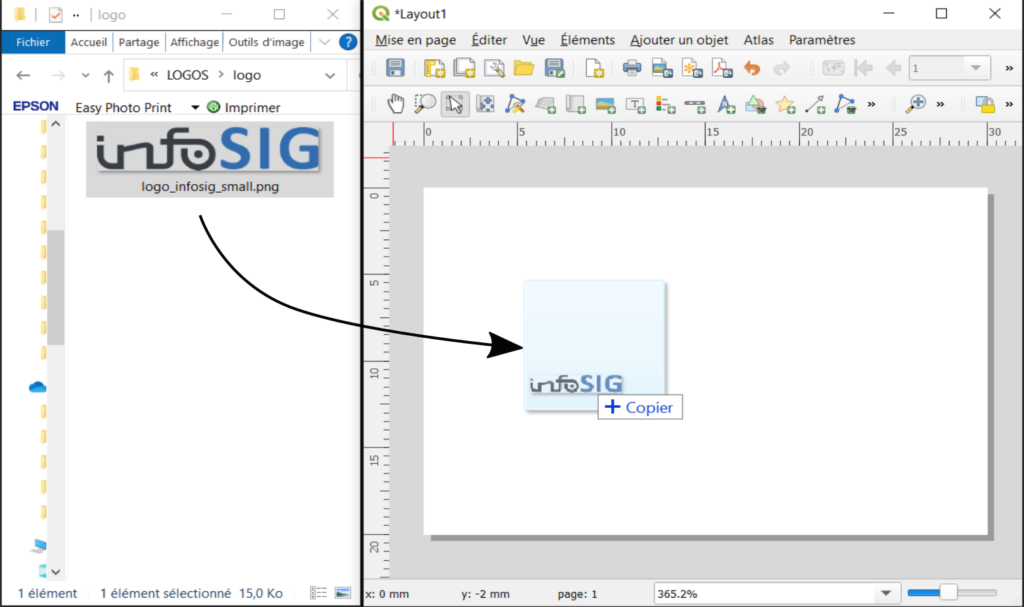
Task: Add a 3D map item
Action: pos(546,104)
